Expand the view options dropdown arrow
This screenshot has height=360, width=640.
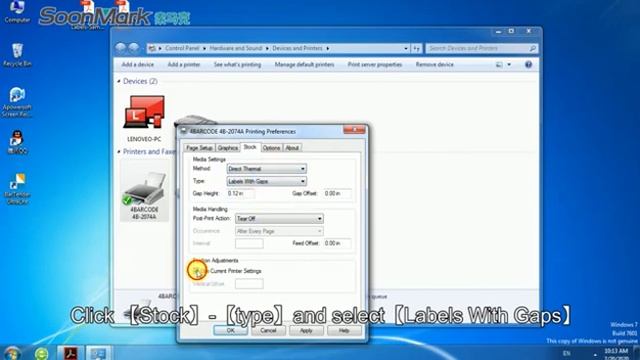click(509, 64)
